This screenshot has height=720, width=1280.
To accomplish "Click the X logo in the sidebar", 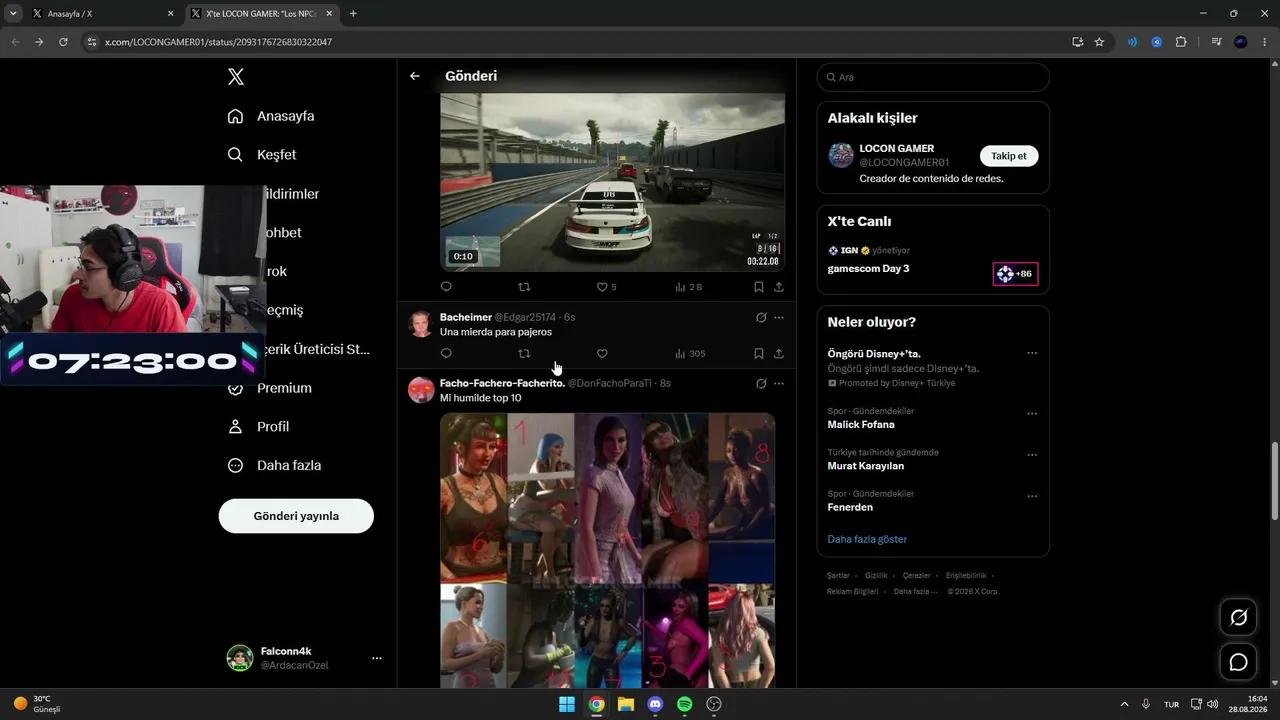I will point(235,77).
